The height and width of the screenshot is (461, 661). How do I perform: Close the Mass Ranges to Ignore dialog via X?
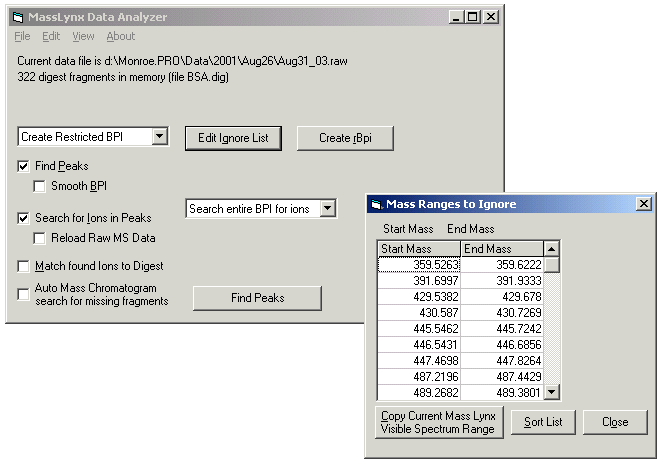point(644,204)
